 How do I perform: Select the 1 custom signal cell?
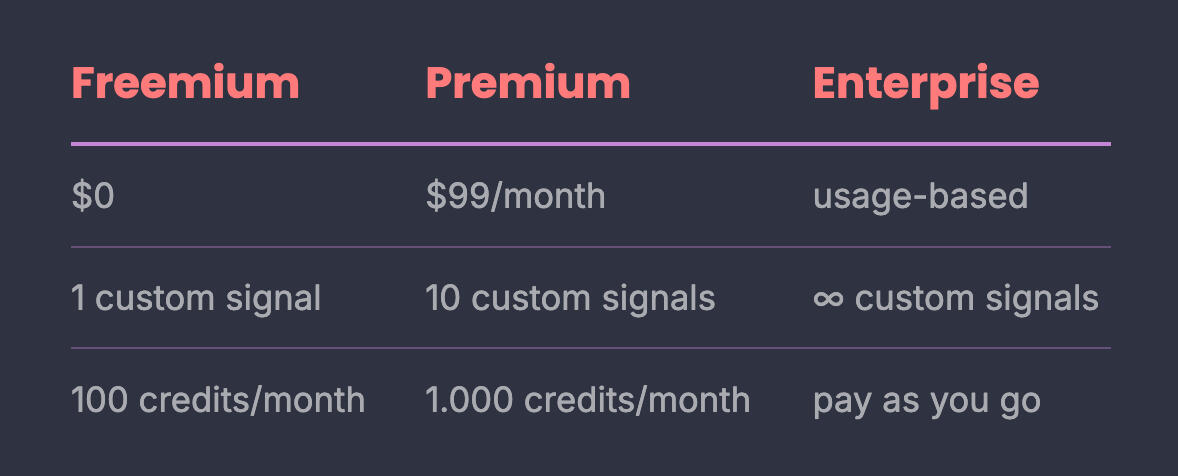pos(196,298)
